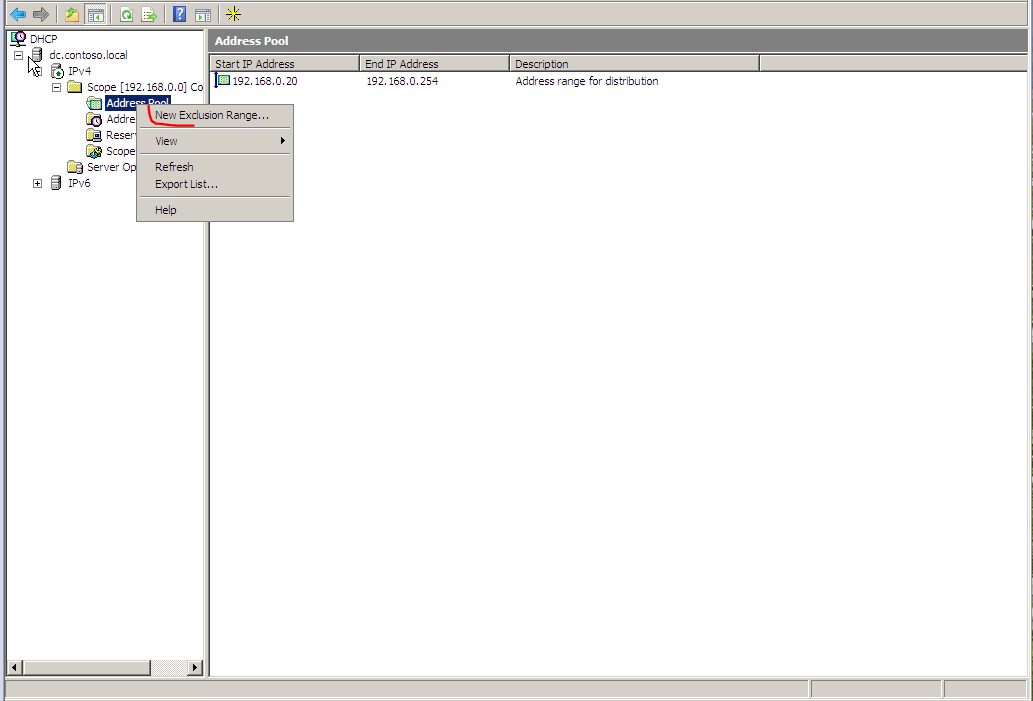Sort by the End IP Address column header

pos(435,64)
